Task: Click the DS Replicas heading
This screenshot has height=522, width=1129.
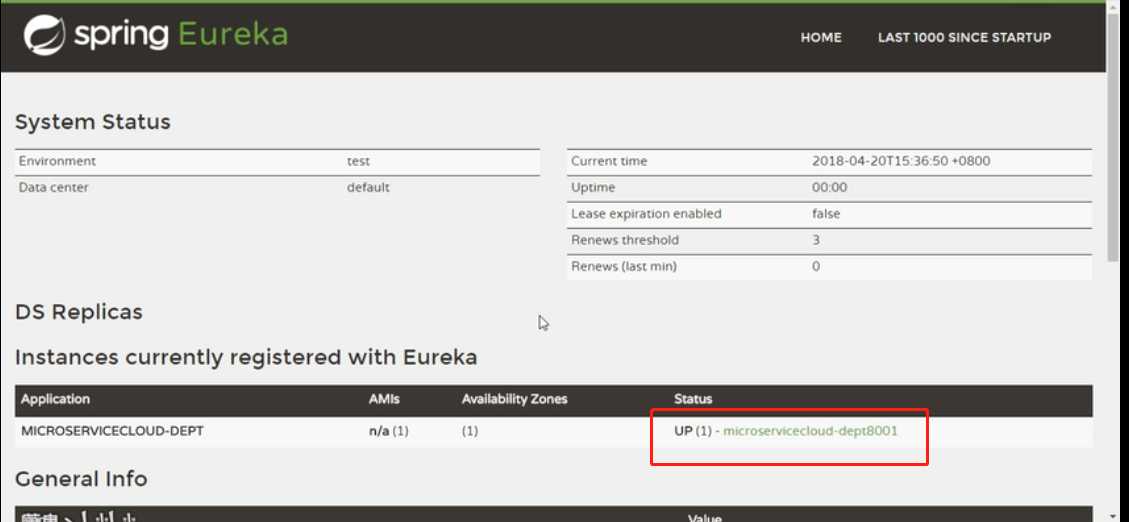Action: click(x=78, y=312)
